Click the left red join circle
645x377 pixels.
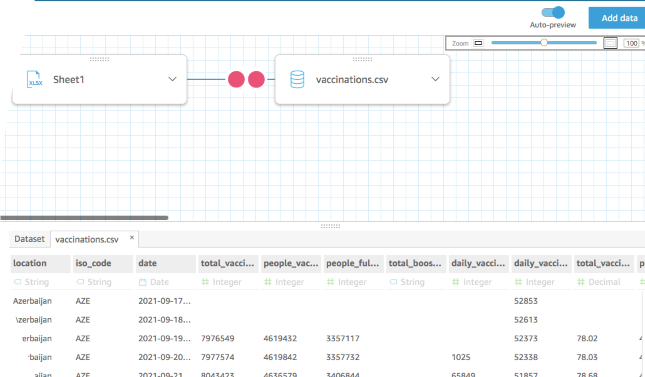pyautogui.click(x=237, y=79)
